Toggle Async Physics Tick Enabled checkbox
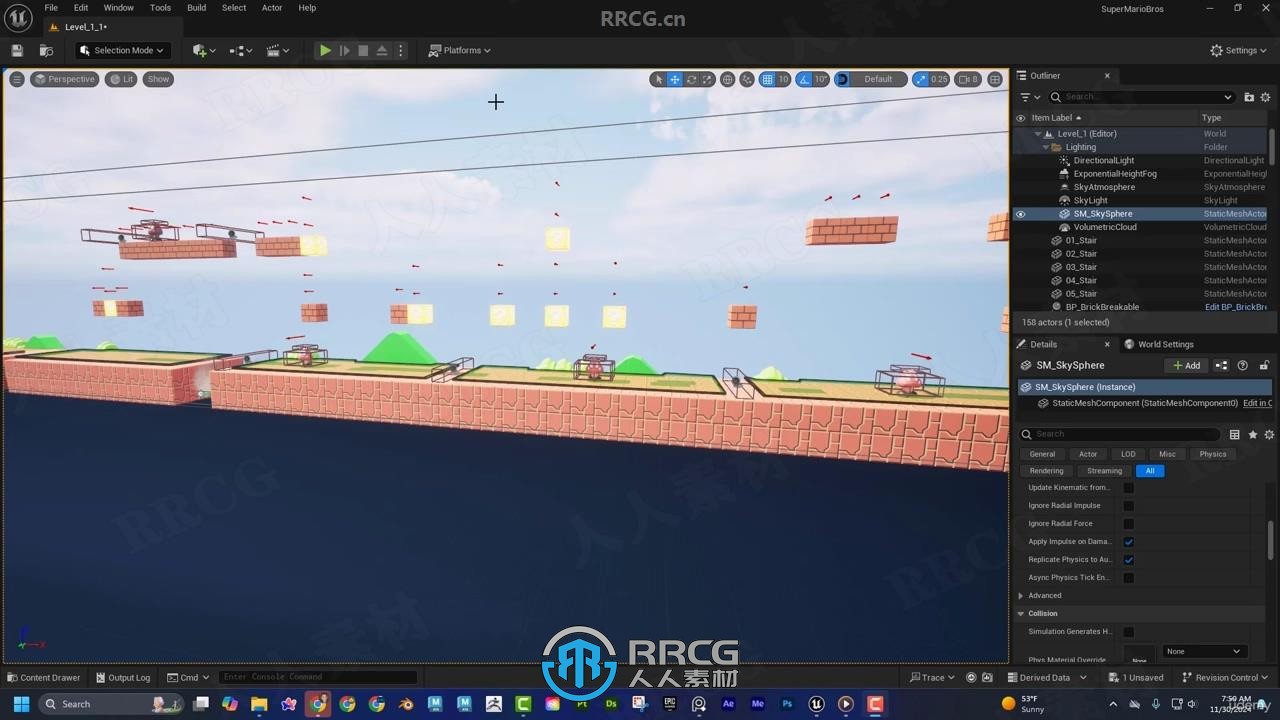Screen dimensions: 1280x720 [1128, 578]
